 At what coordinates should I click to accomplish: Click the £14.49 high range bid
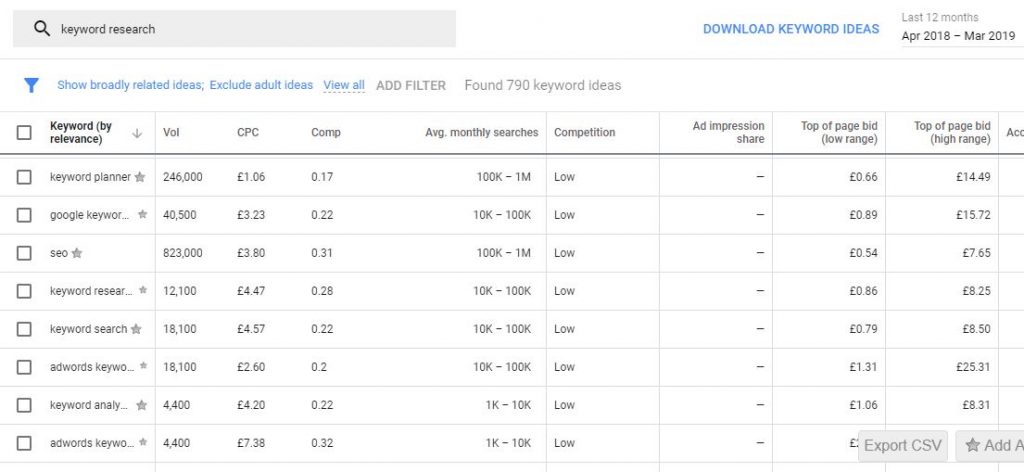[x=973, y=177]
